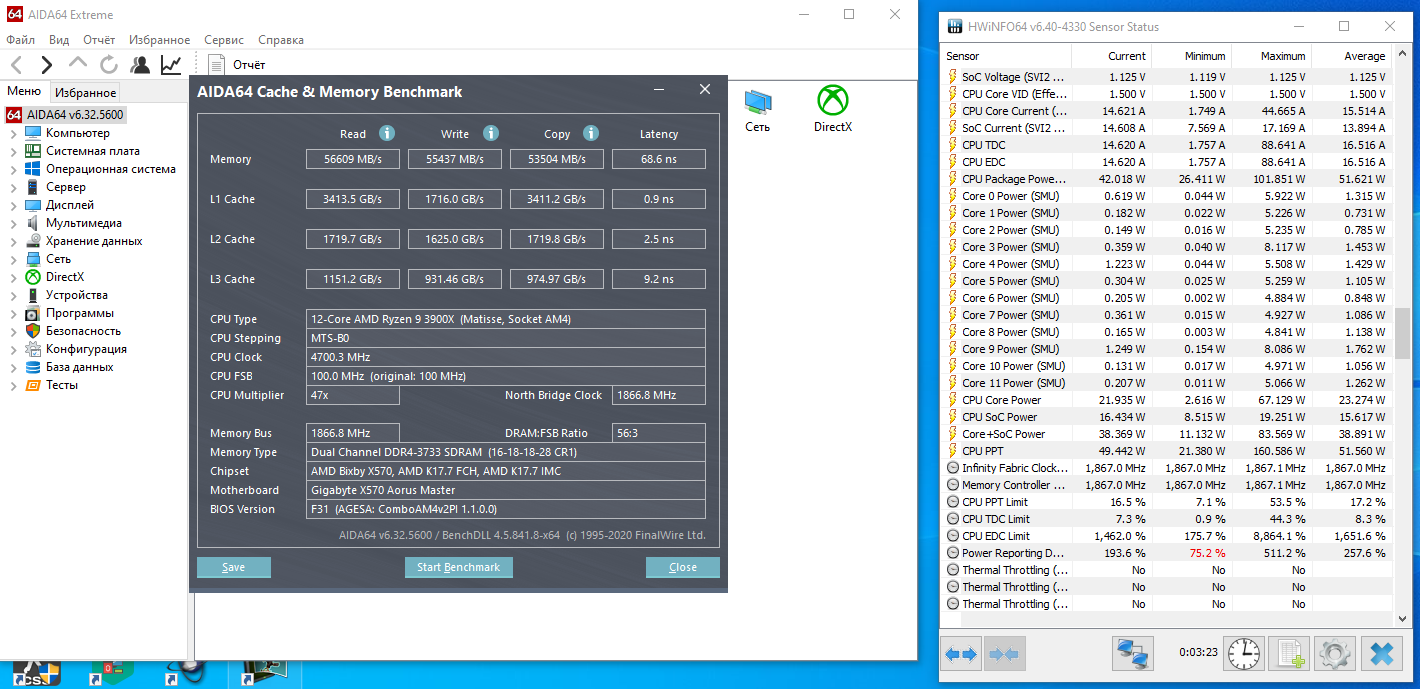Image resolution: width=1420 pixels, height=689 pixels.
Task: Open the DirectX icon in AIDA64 main pane
Action: (x=832, y=109)
